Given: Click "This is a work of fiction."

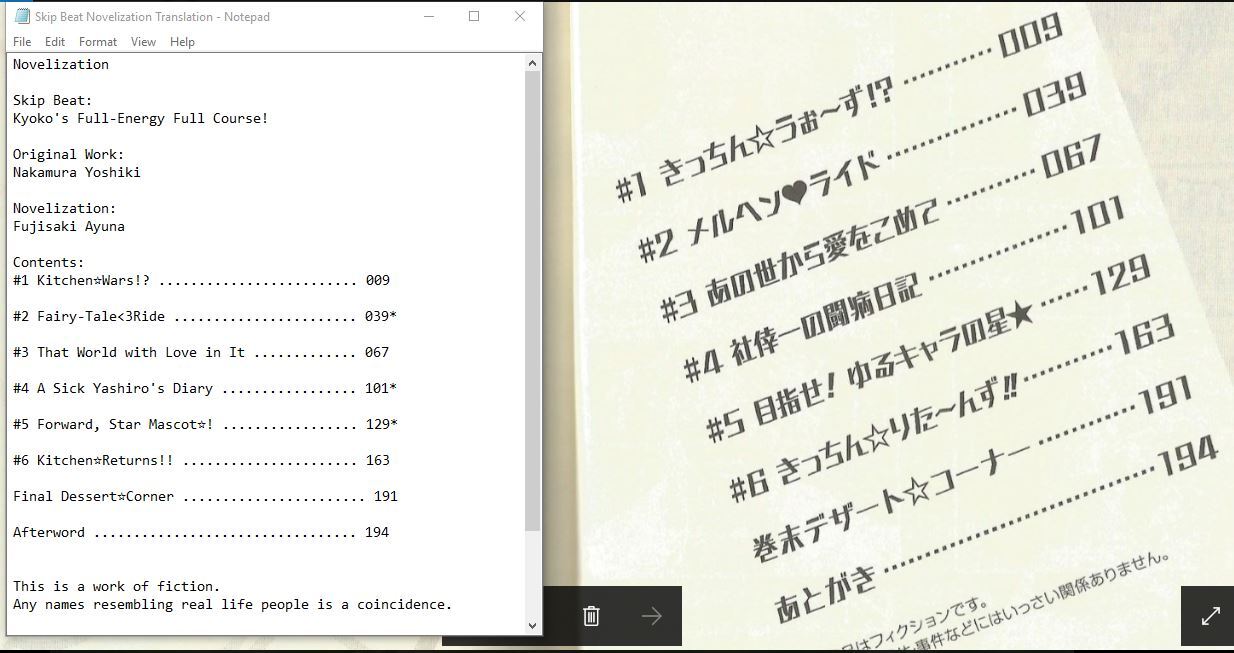Looking at the screenshot, I should click(117, 586).
